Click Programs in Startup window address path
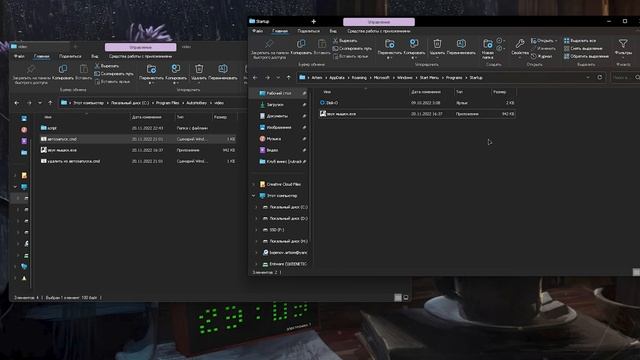The width and height of the screenshot is (640, 360). pyautogui.click(x=454, y=78)
